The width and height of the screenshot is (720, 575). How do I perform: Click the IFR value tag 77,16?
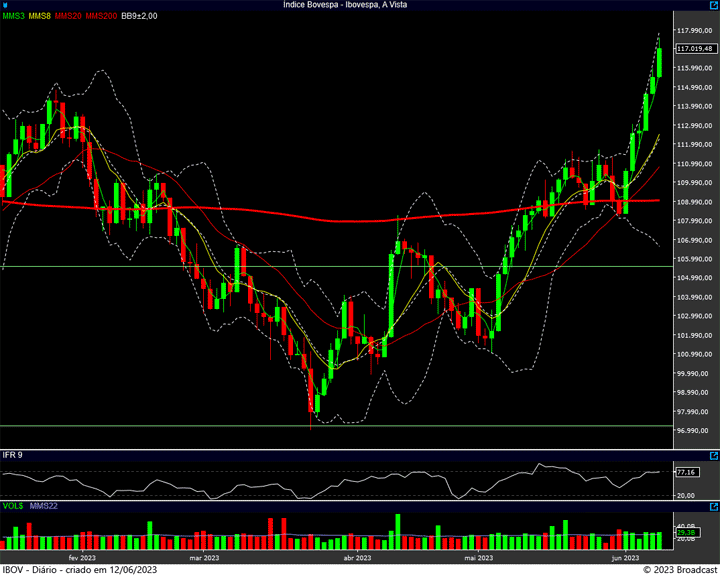(686, 472)
